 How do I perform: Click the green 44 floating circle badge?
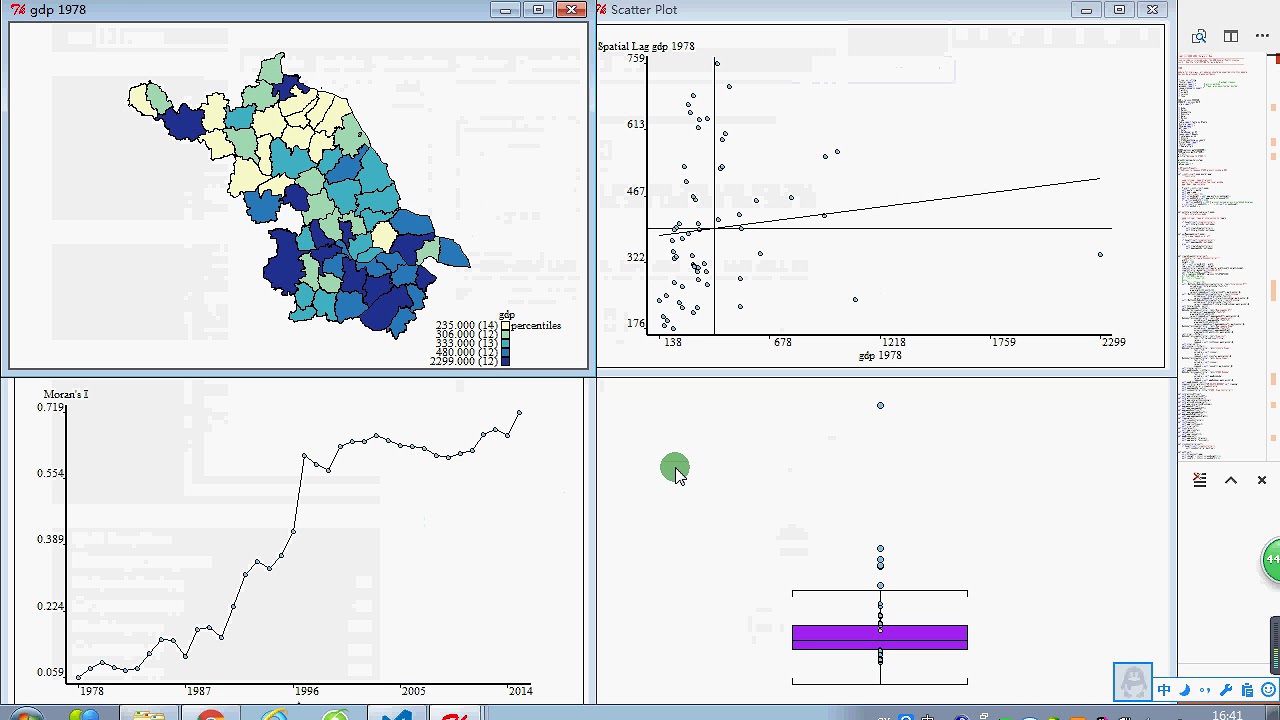coord(1272,560)
